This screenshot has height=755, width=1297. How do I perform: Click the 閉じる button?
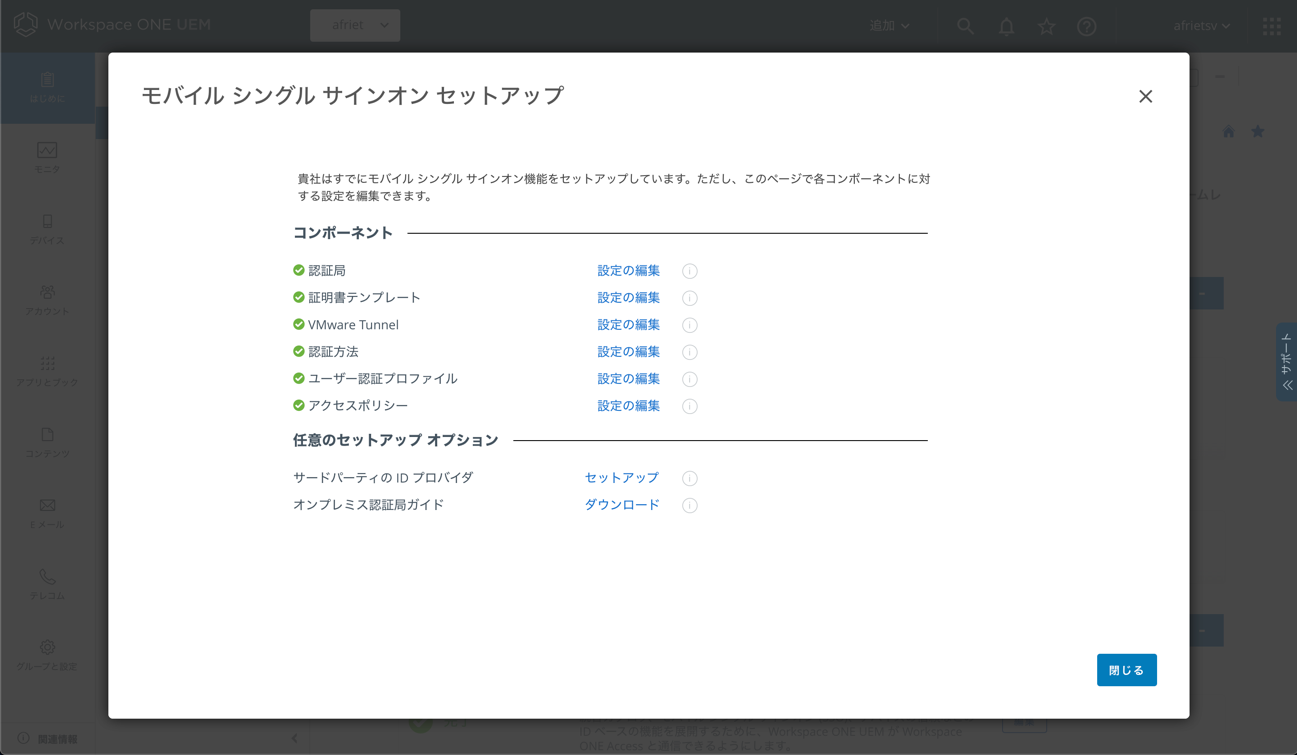1126,670
